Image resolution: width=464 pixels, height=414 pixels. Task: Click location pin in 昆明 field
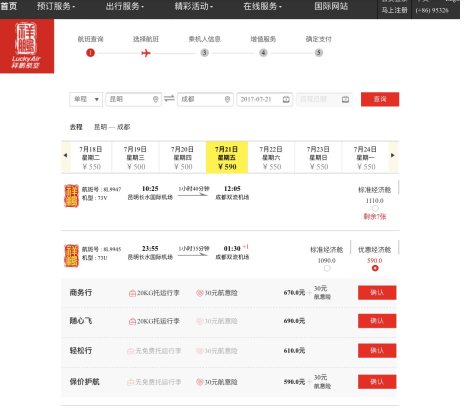(155, 99)
